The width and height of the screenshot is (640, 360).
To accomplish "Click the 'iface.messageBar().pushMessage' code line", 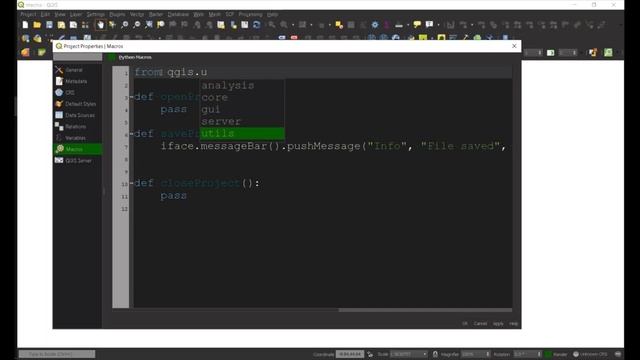I will 333,146.
